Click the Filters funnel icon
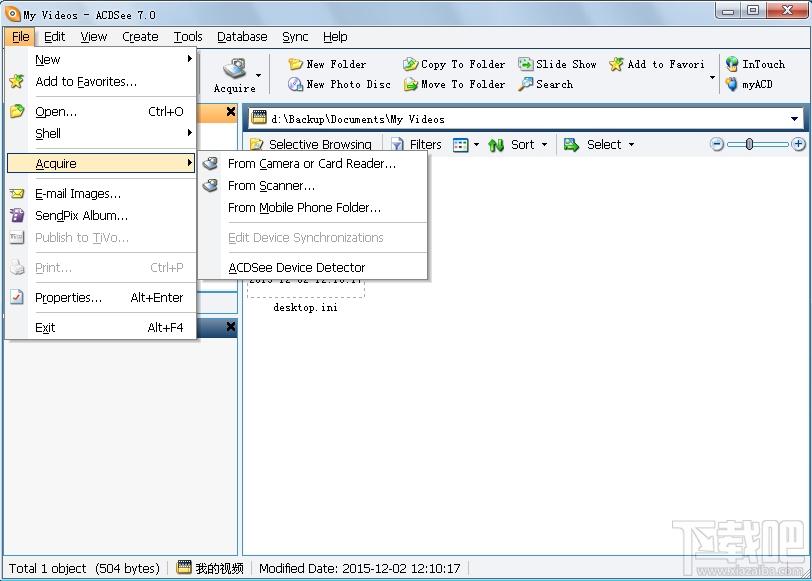This screenshot has height=581, width=812. click(x=397, y=144)
